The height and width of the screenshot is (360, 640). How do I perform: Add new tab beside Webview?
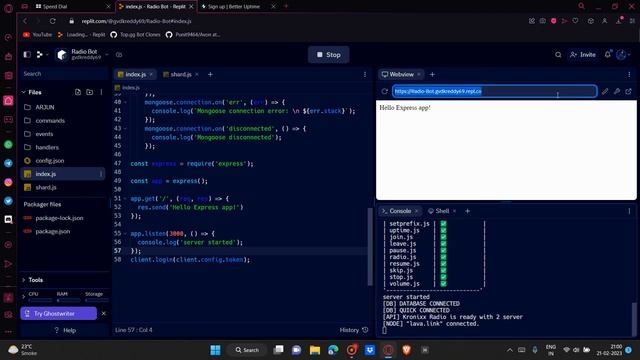(x=432, y=74)
